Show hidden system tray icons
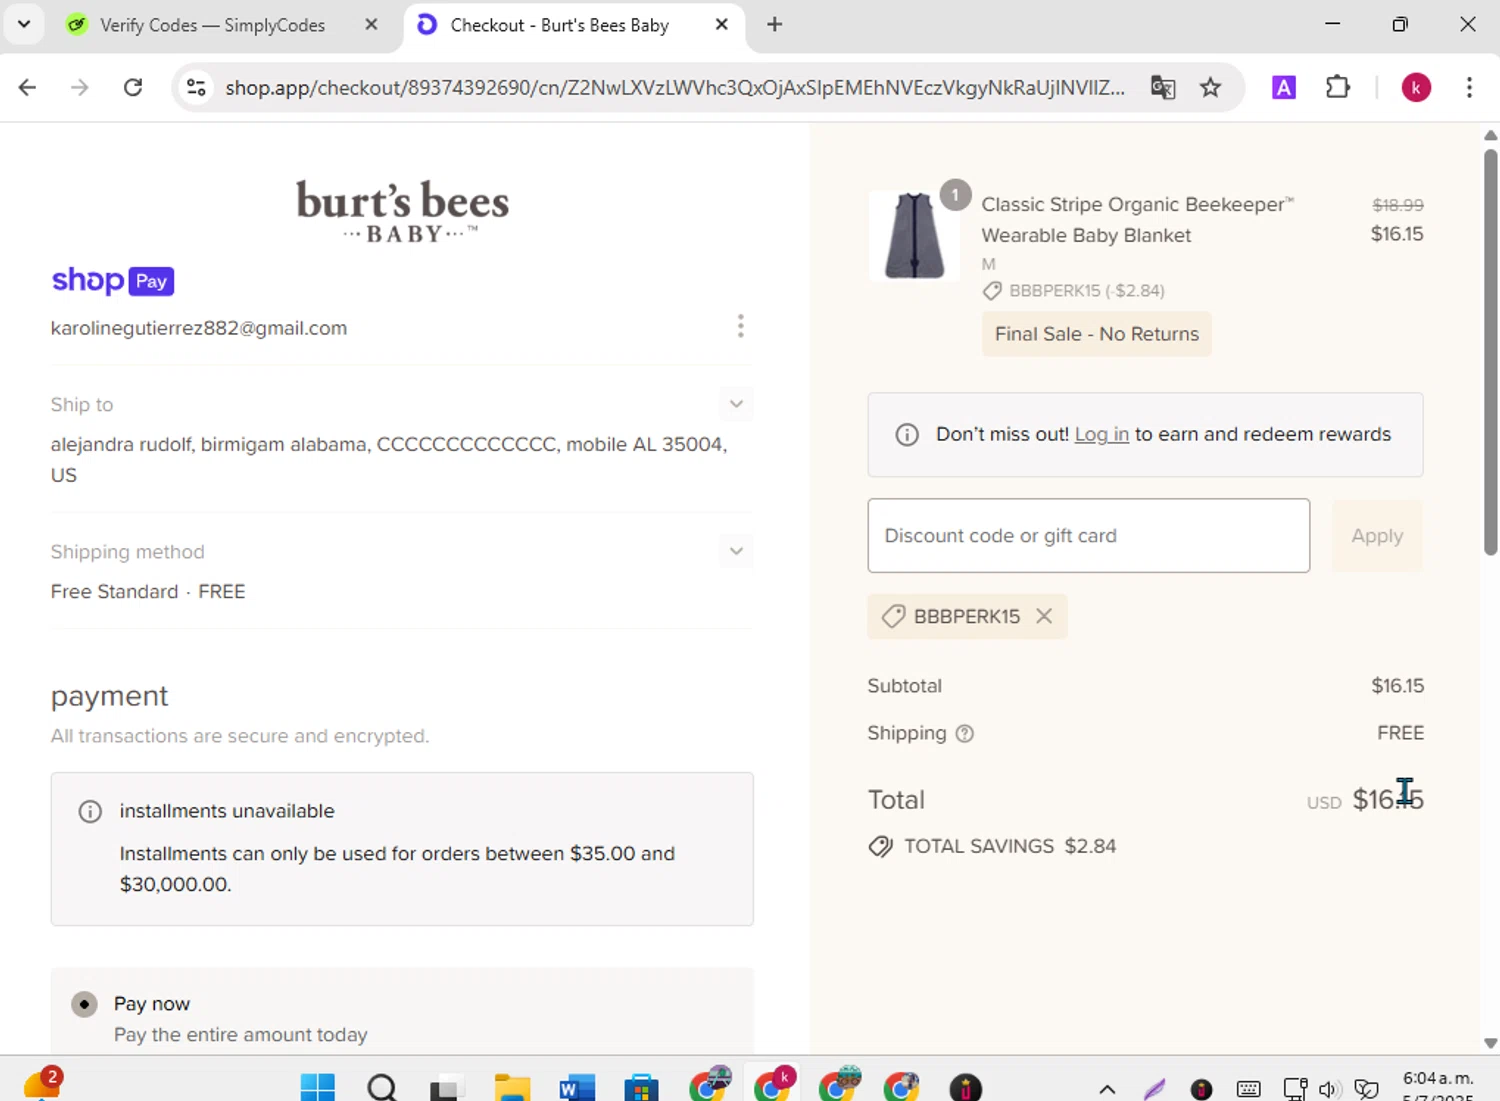 click(1107, 1089)
